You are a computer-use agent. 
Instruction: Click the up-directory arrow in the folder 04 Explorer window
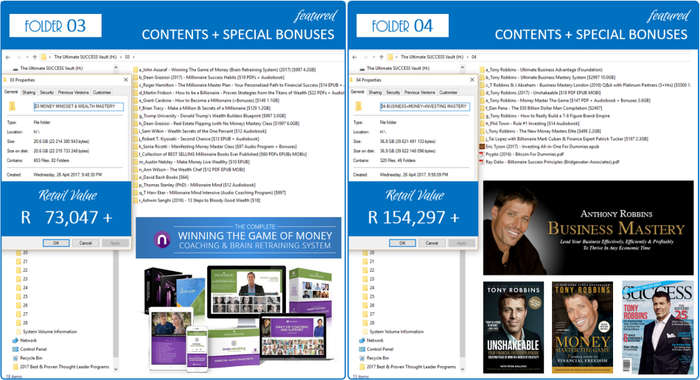(x=381, y=57)
